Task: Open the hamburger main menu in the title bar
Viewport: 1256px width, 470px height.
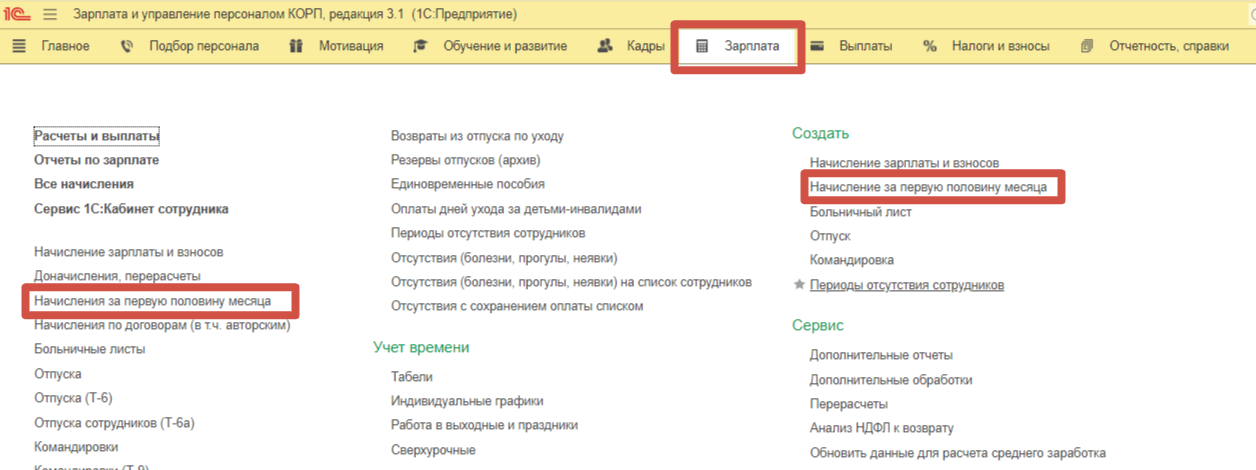Action: tap(50, 15)
